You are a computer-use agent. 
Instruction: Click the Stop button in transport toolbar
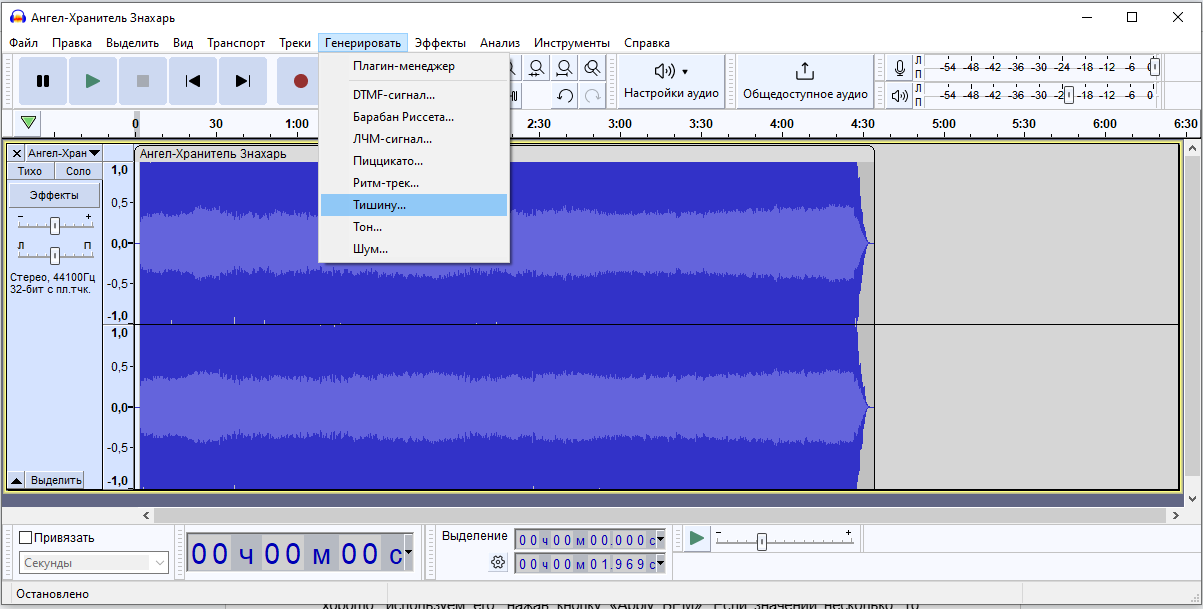[x=143, y=80]
